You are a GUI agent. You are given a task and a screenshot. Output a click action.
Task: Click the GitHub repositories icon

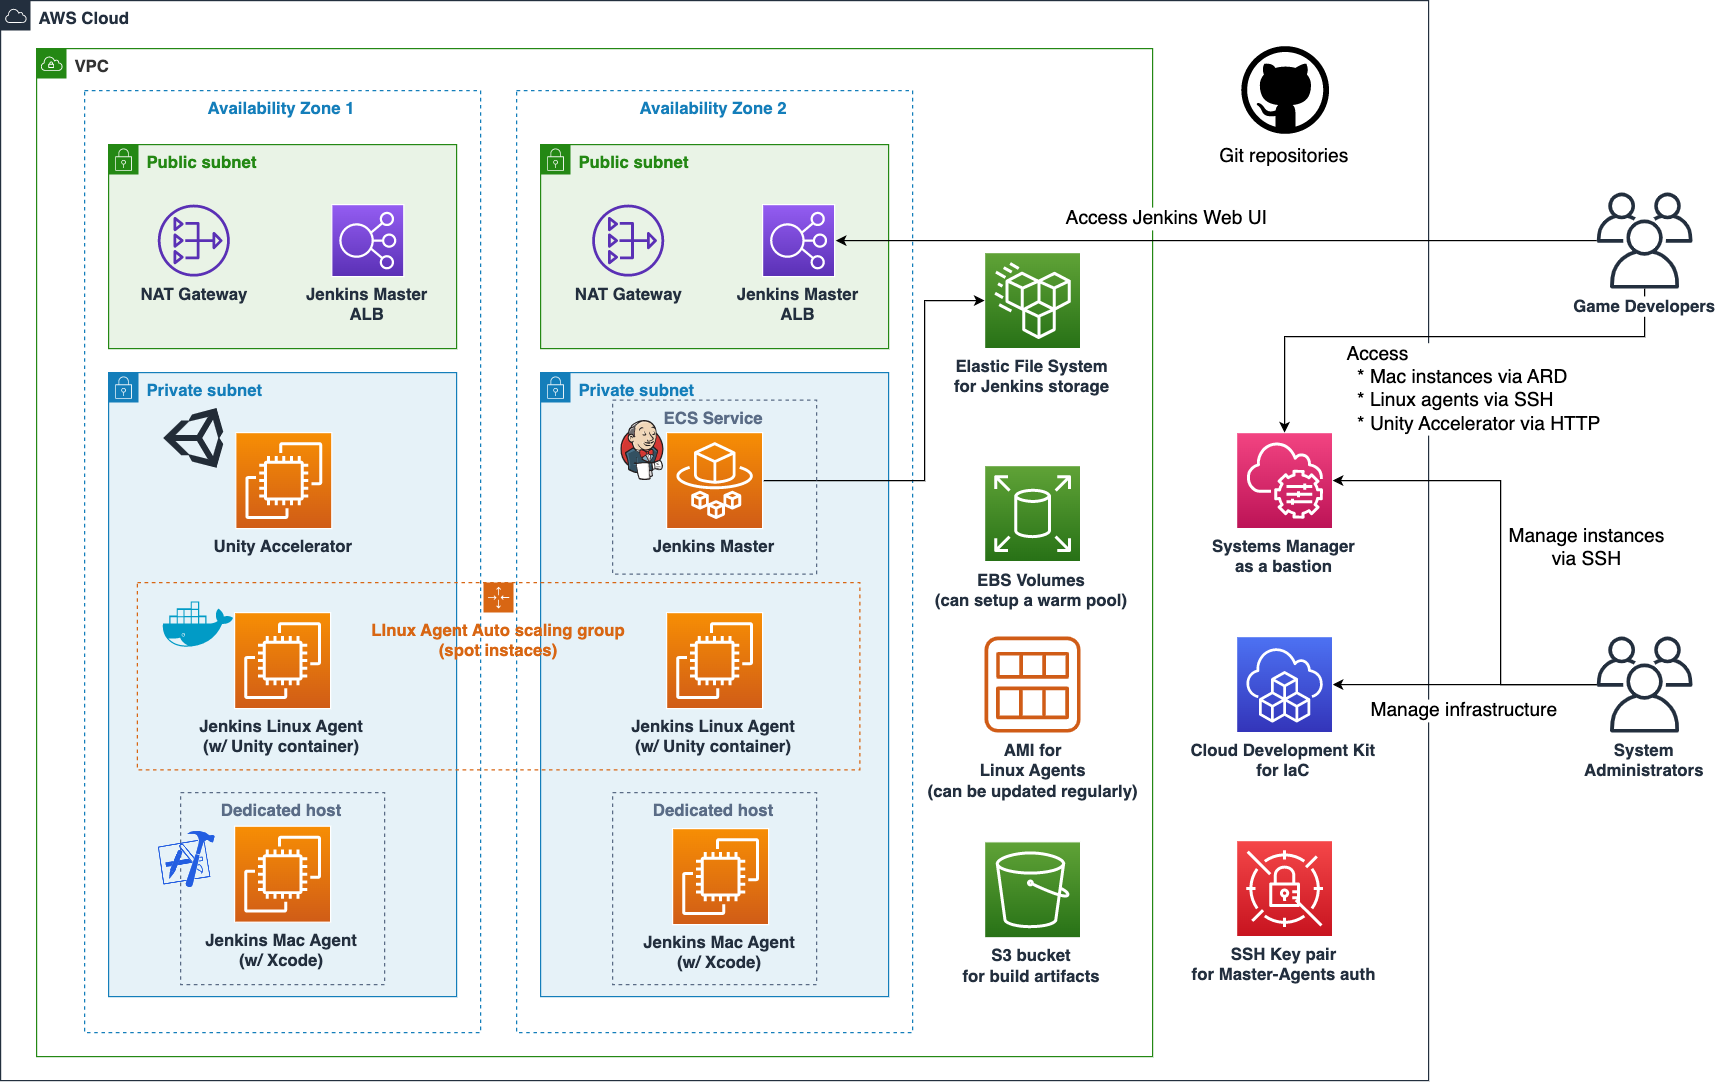pos(1283,90)
